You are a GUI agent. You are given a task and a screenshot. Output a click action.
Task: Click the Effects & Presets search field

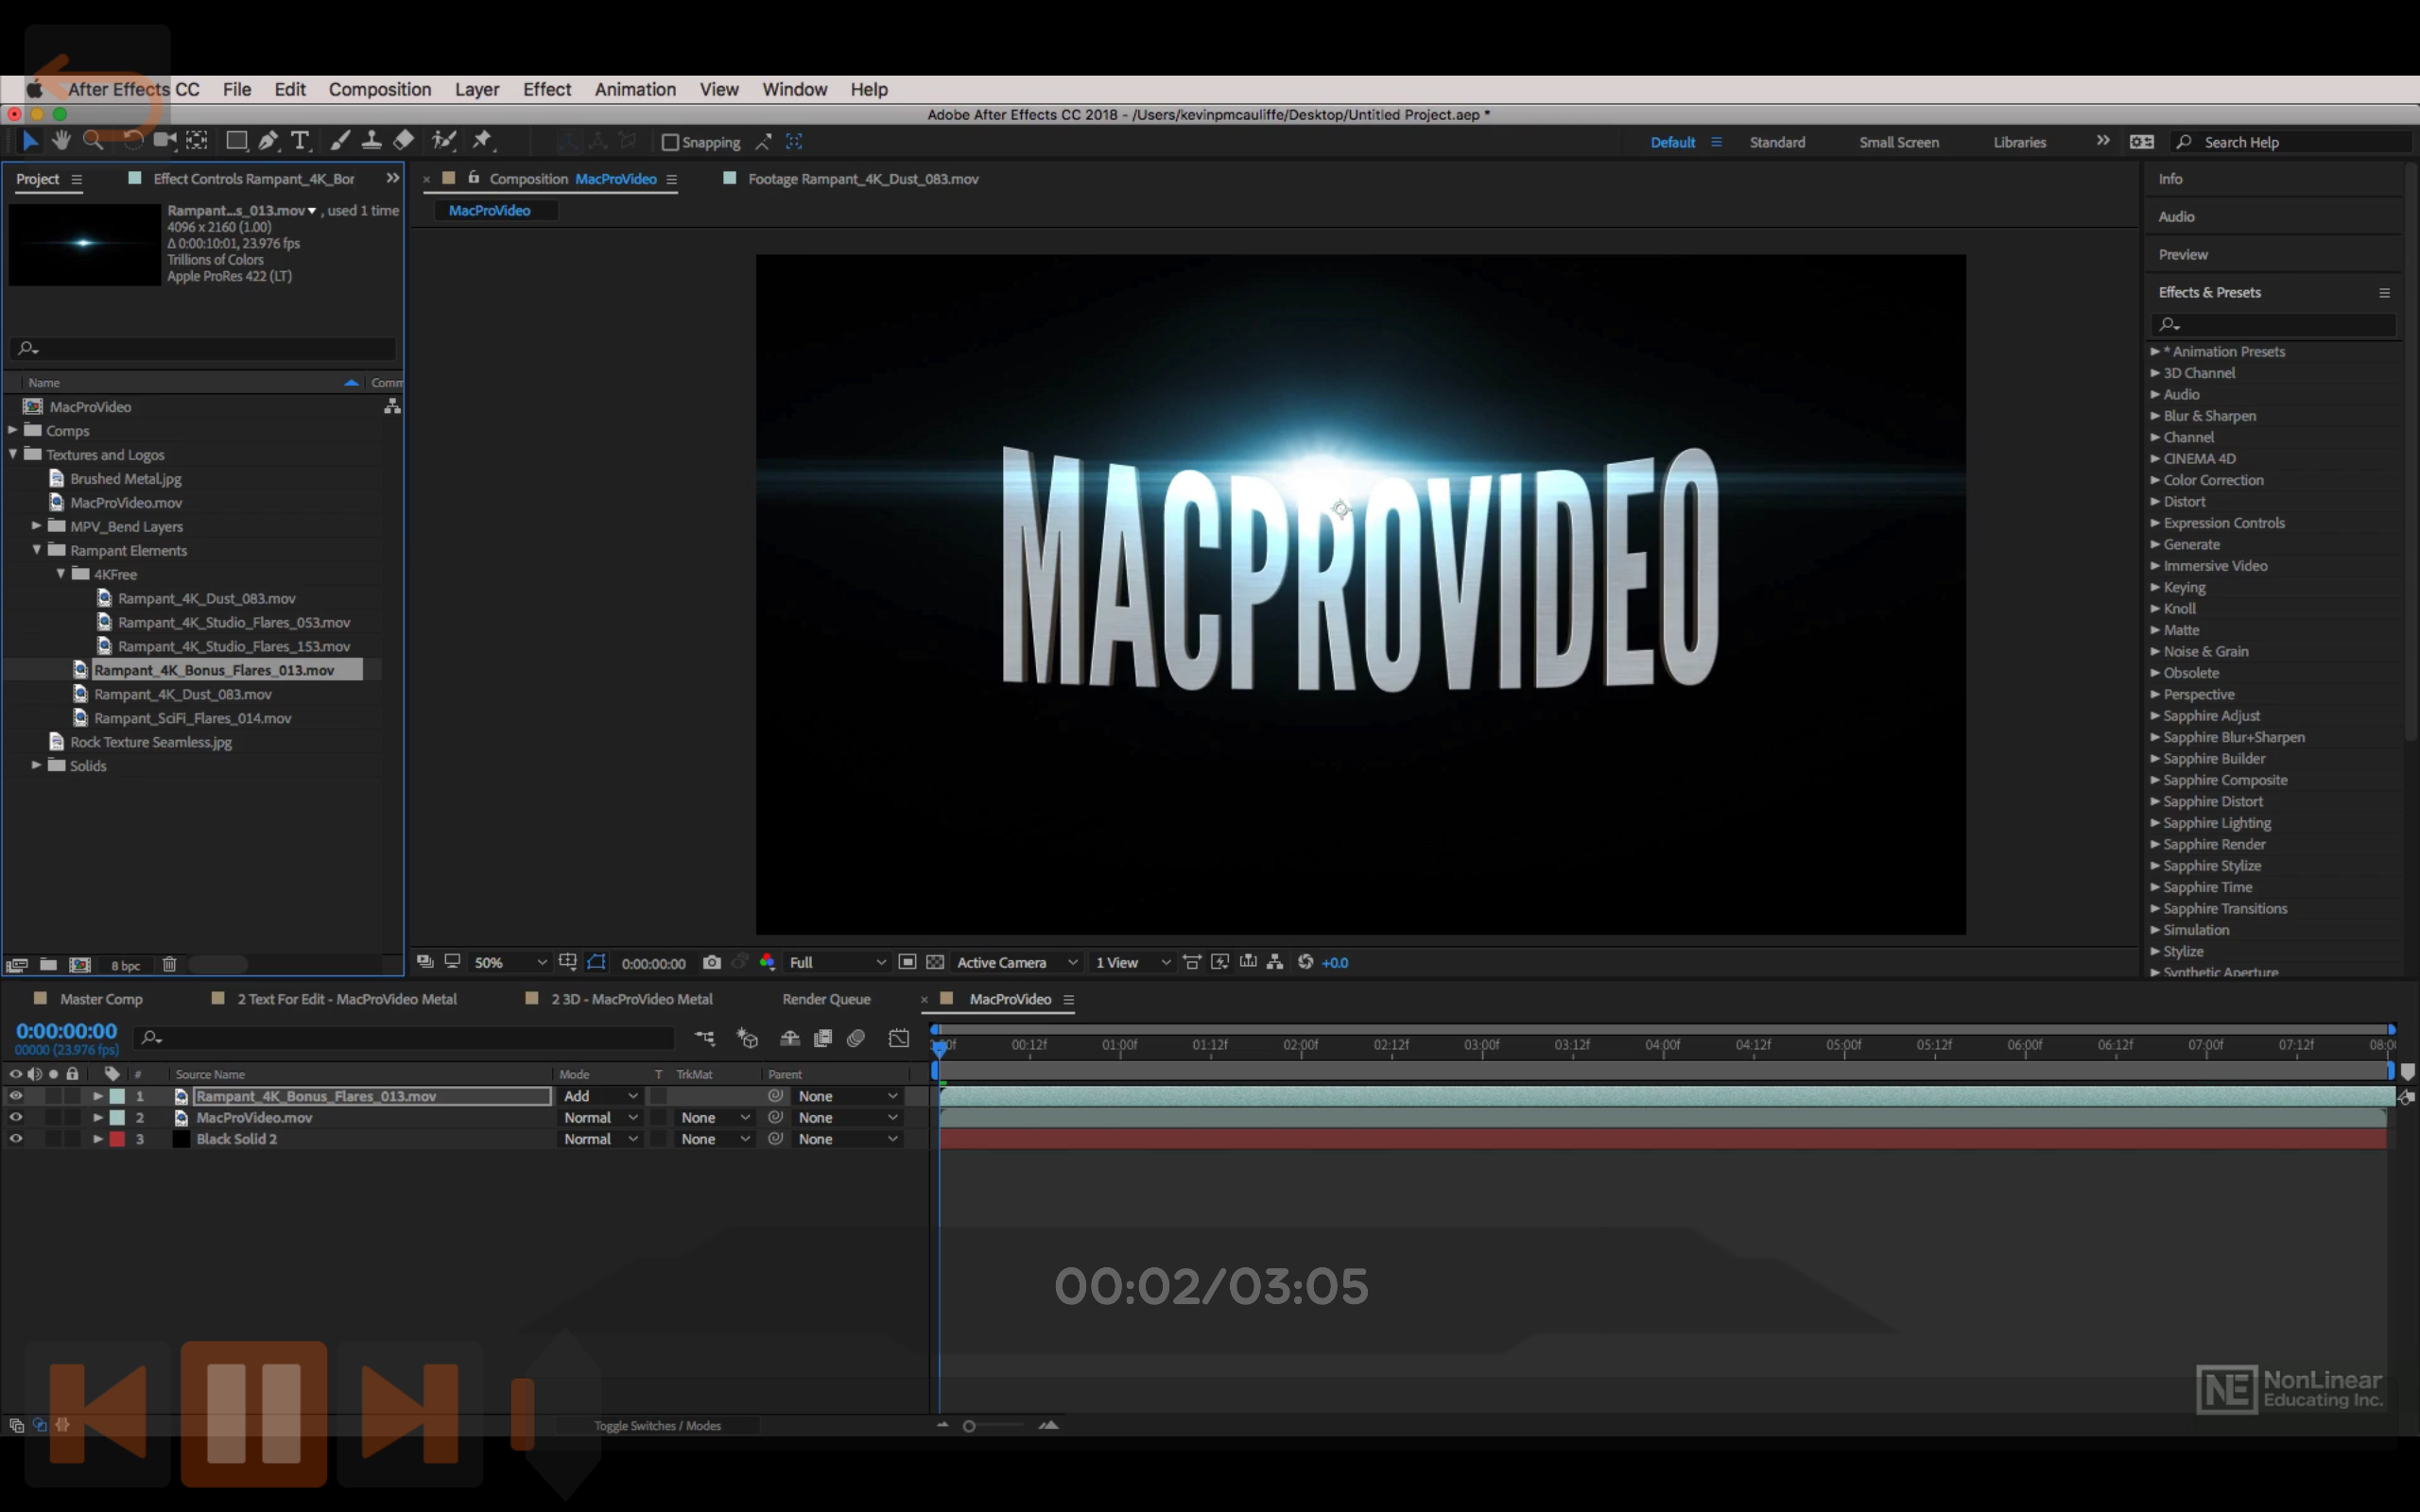(2273, 324)
